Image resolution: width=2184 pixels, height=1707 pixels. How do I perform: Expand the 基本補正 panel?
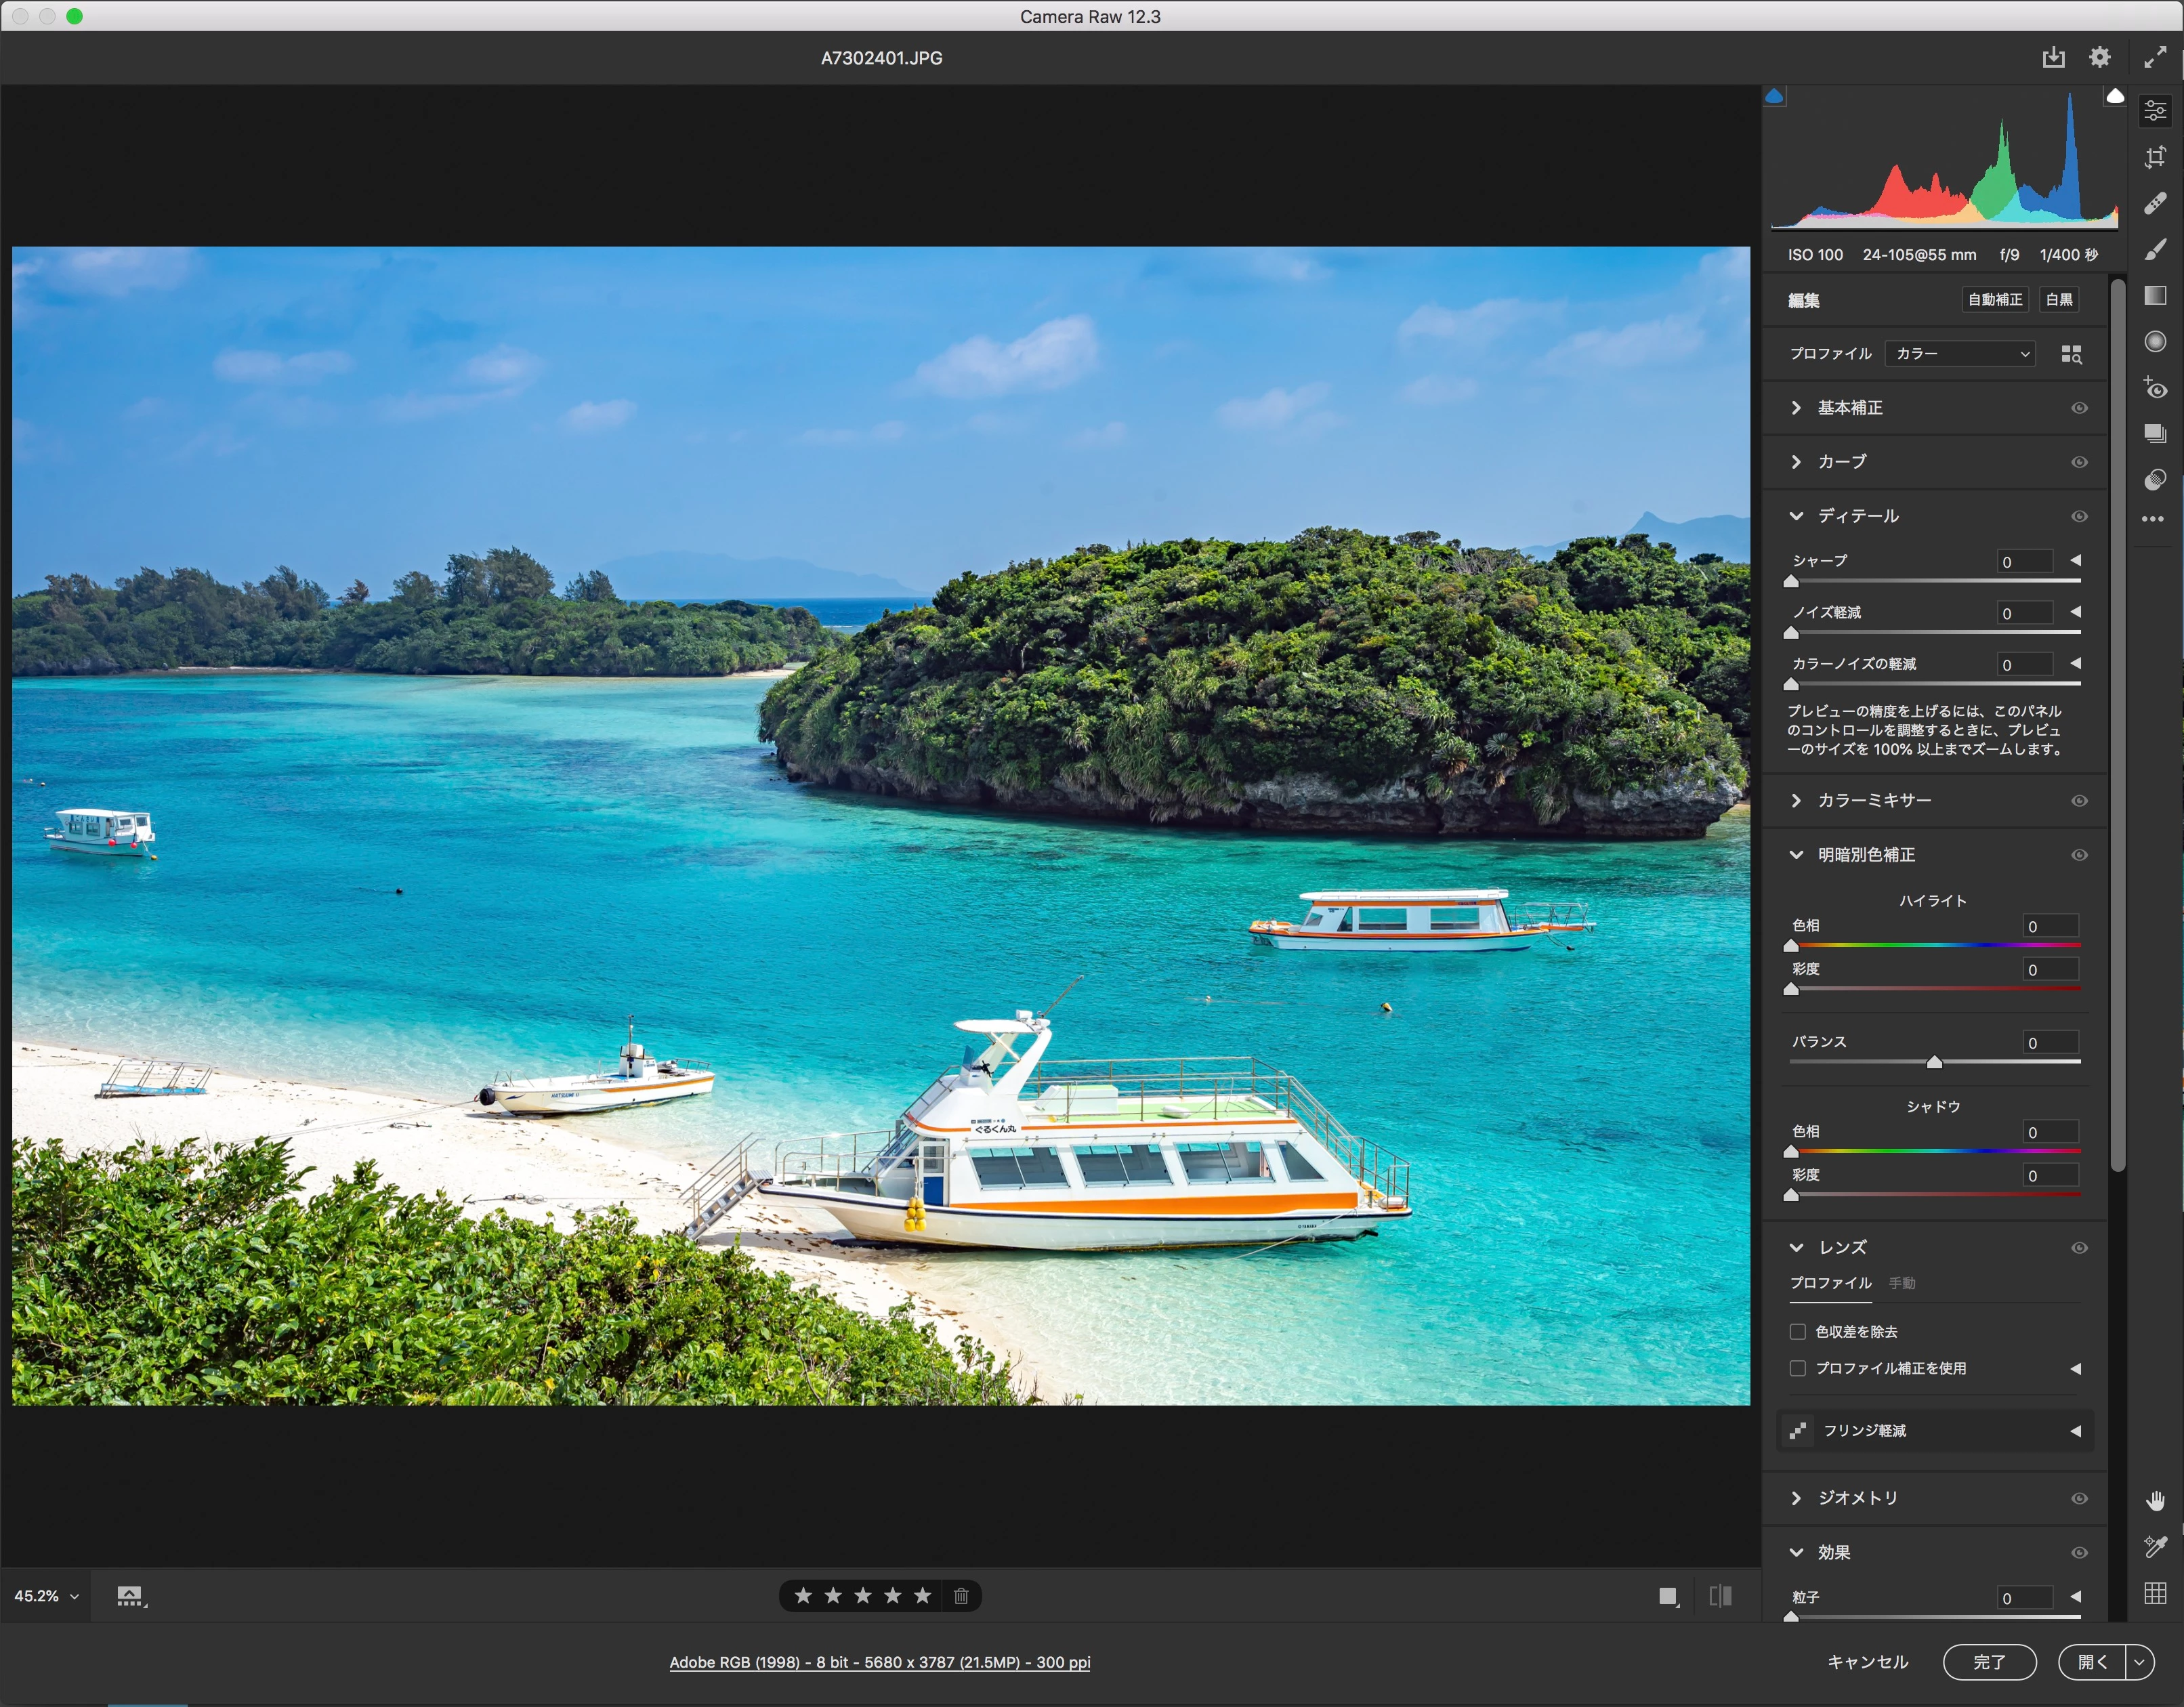tap(1849, 407)
